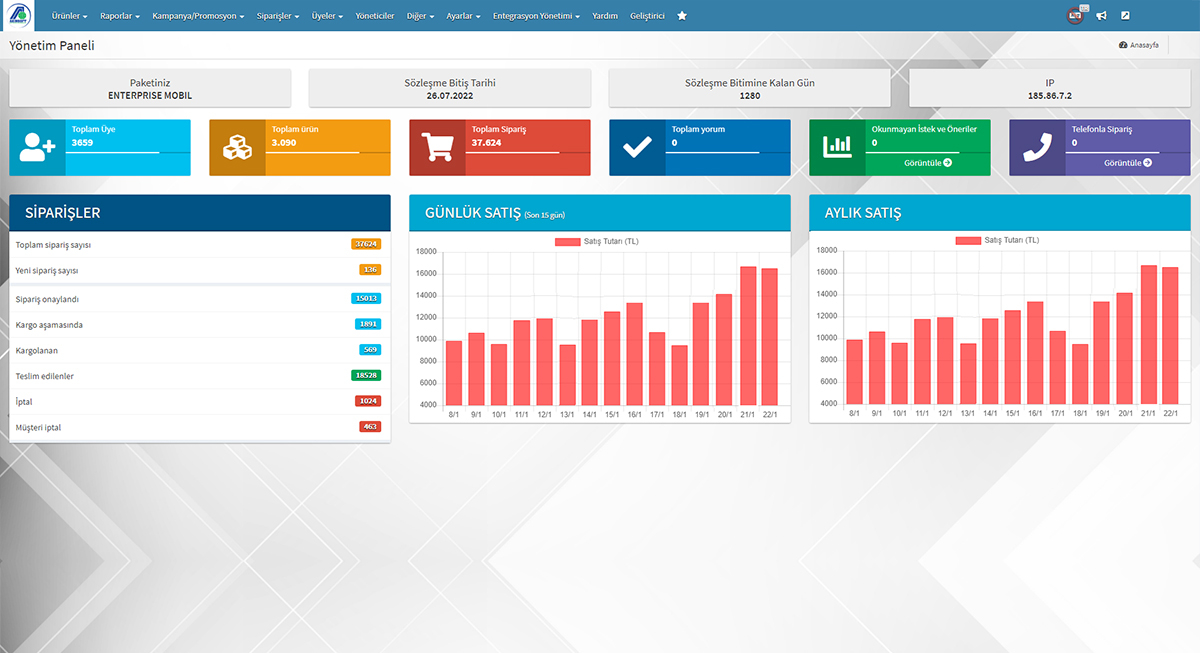1200x653 pixels.
Task: Expand the Entegrasyon Yönetimi dropdown
Action: 536,16
